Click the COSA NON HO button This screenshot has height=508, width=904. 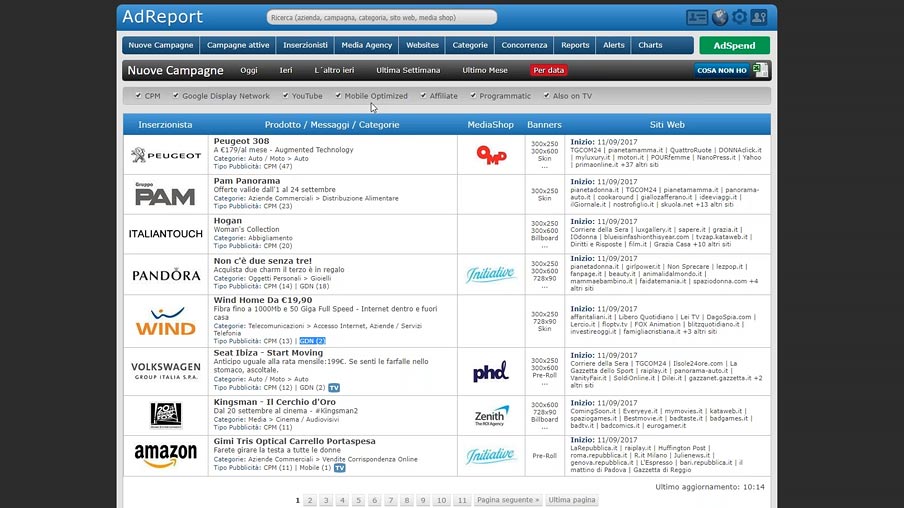tap(722, 70)
